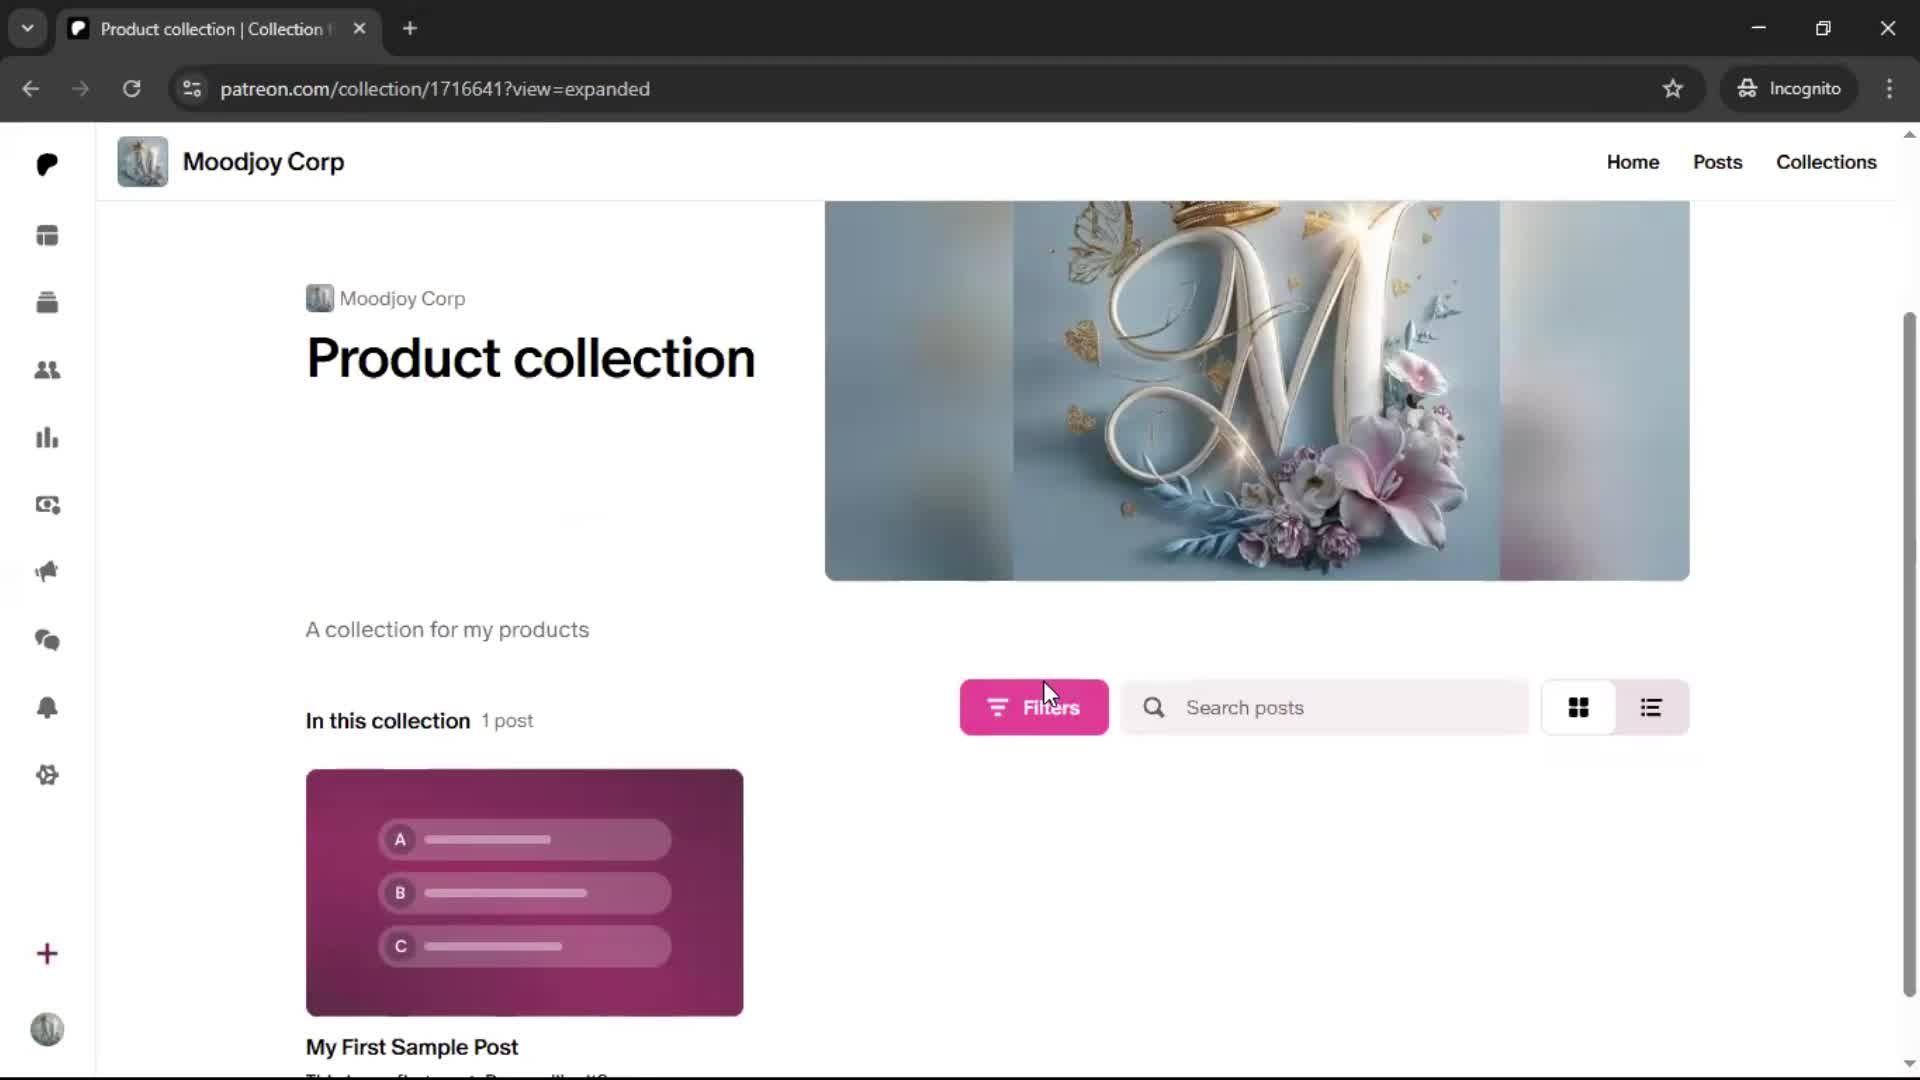
Task: Click the browser back arrow
Action: click(x=31, y=89)
